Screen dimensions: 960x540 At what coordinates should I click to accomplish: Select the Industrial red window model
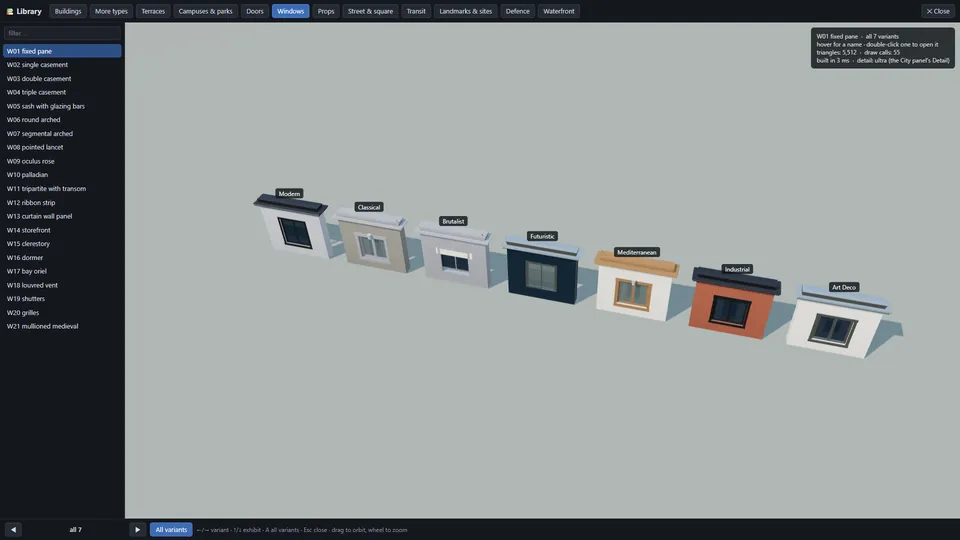pyautogui.click(x=733, y=305)
